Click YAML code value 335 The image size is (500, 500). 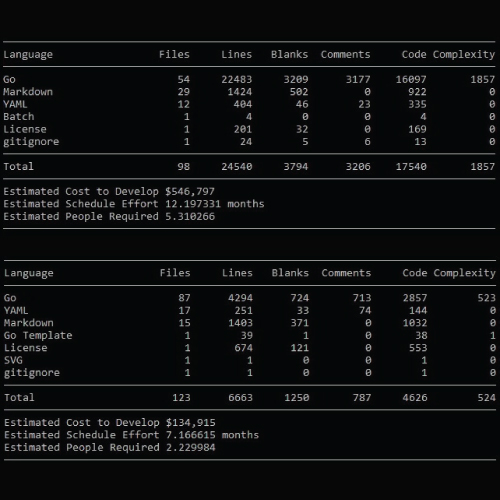coord(417,104)
